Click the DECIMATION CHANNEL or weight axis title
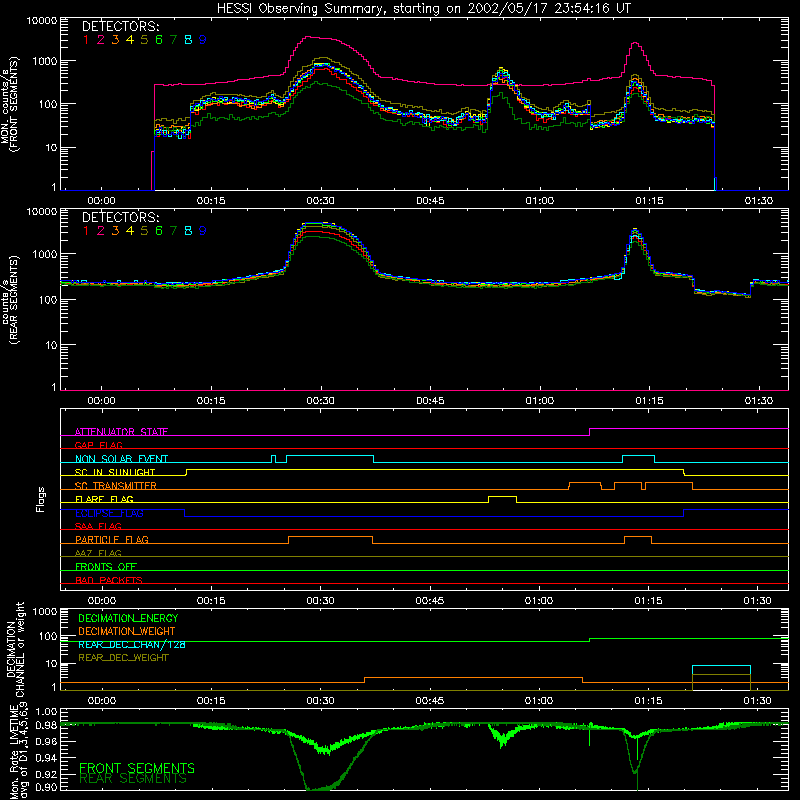The image size is (800, 800). click(15, 649)
